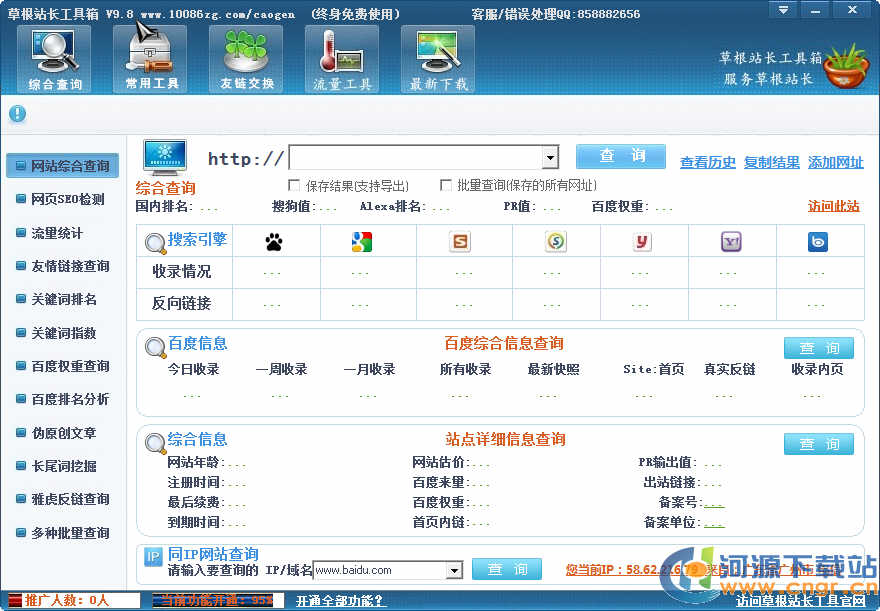Image resolution: width=880 pixels, height=611 pixels.
Task: Click the 当前功能开通 progress bar
Action: [215, 601]
